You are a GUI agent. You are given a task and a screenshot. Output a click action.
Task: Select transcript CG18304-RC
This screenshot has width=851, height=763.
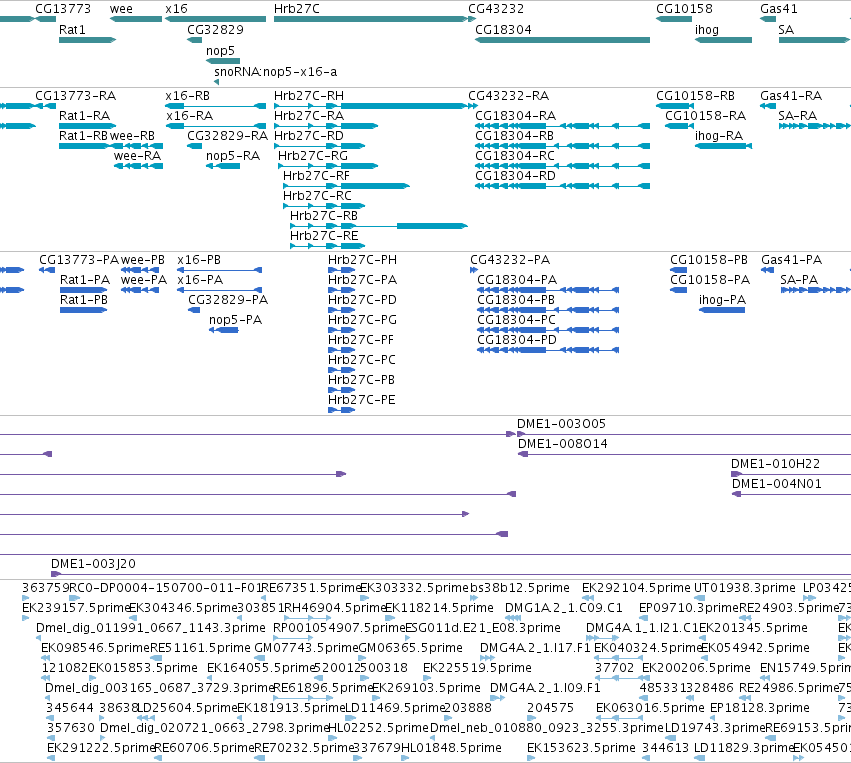tap(562, 166)
